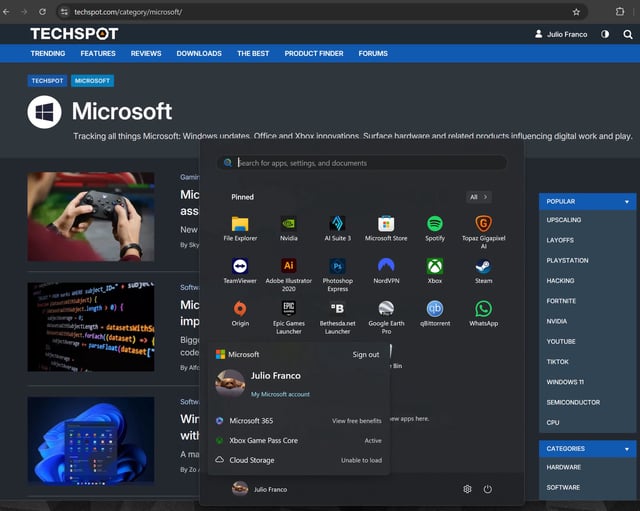Sign out of Microsoft account
This screenshot has height=511, width=640.
[x=366, y=355]
